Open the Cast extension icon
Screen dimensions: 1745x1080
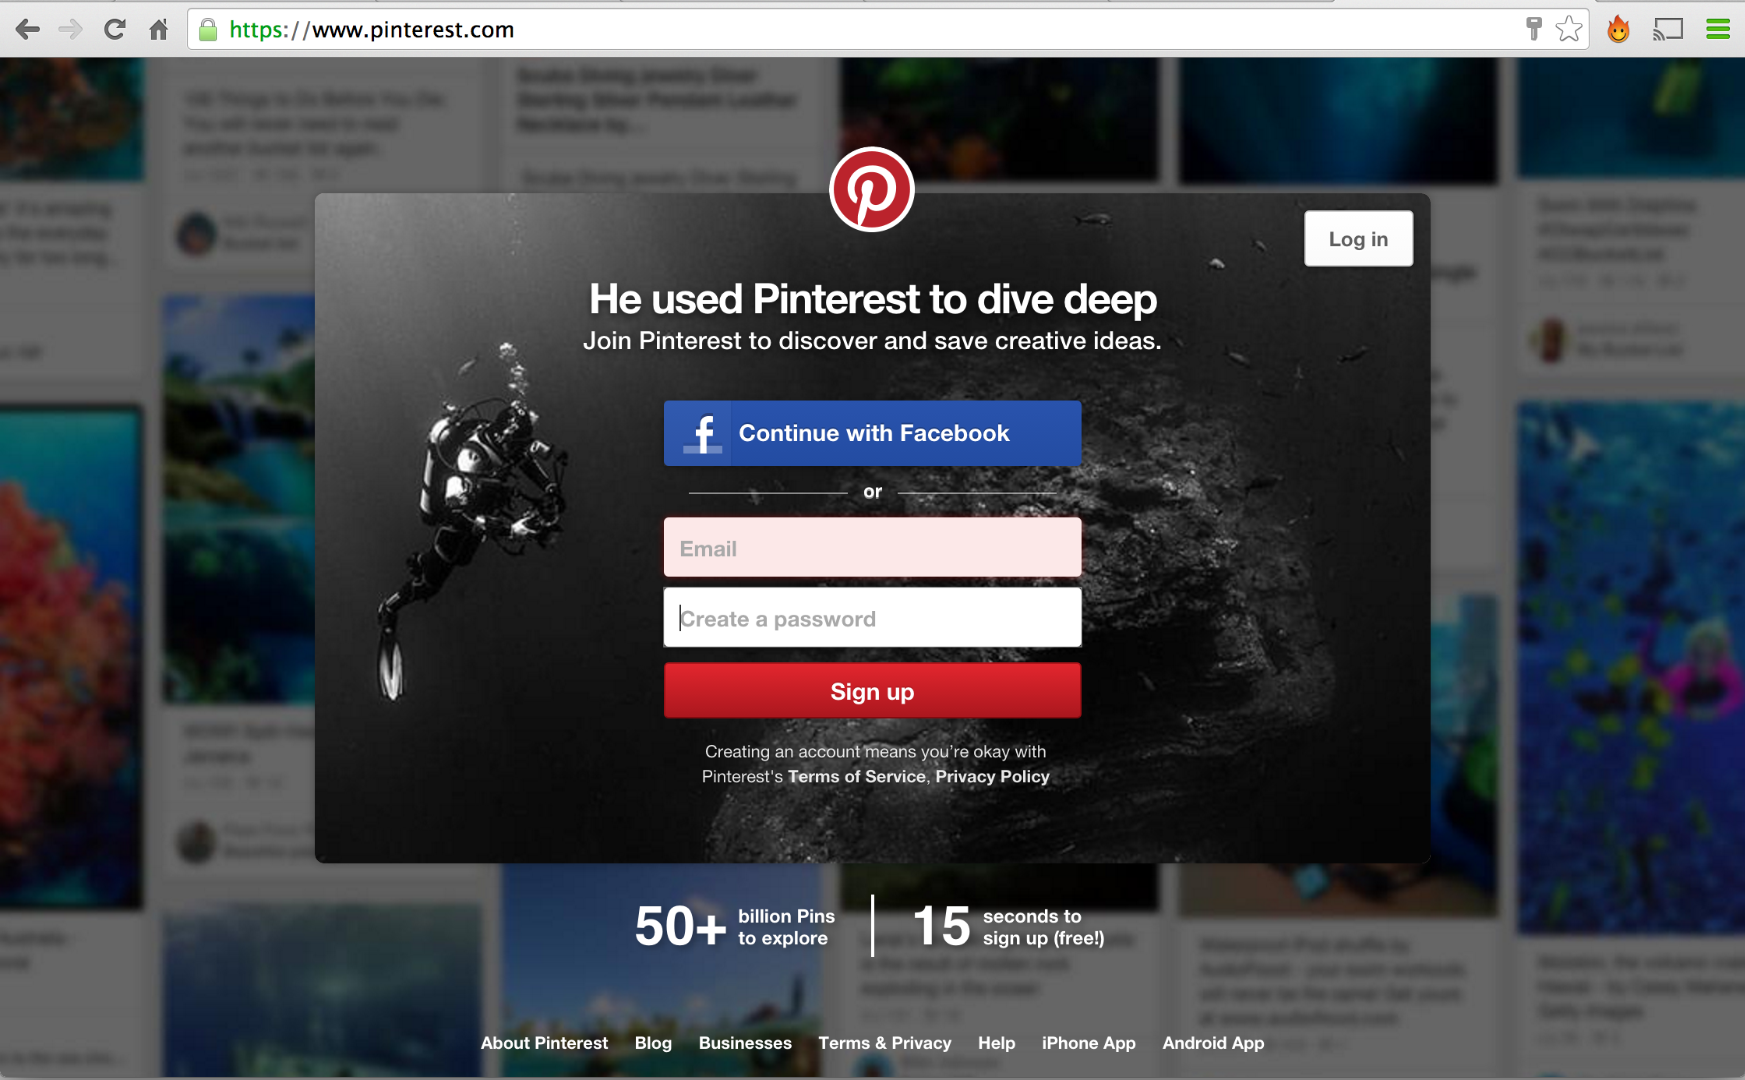tap(1668, 29)
